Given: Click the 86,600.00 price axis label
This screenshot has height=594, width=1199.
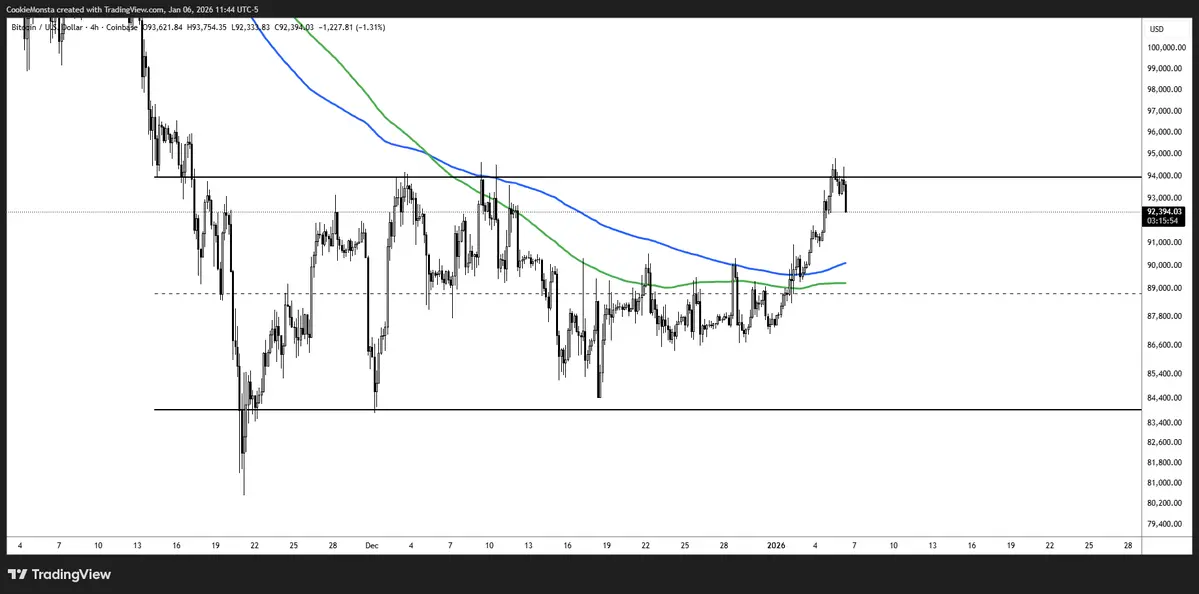Looking at the screenshot, I should [x=1166, y=346].
